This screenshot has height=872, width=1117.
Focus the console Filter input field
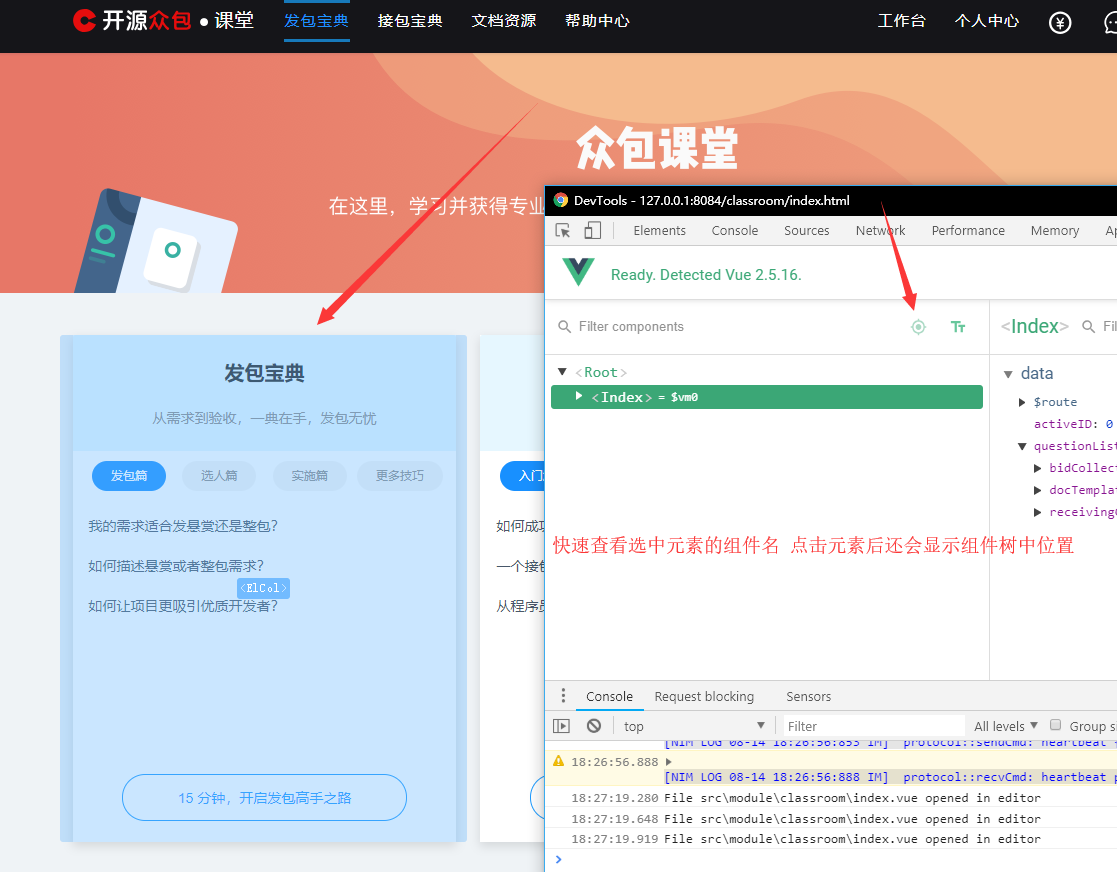point(874,726)
